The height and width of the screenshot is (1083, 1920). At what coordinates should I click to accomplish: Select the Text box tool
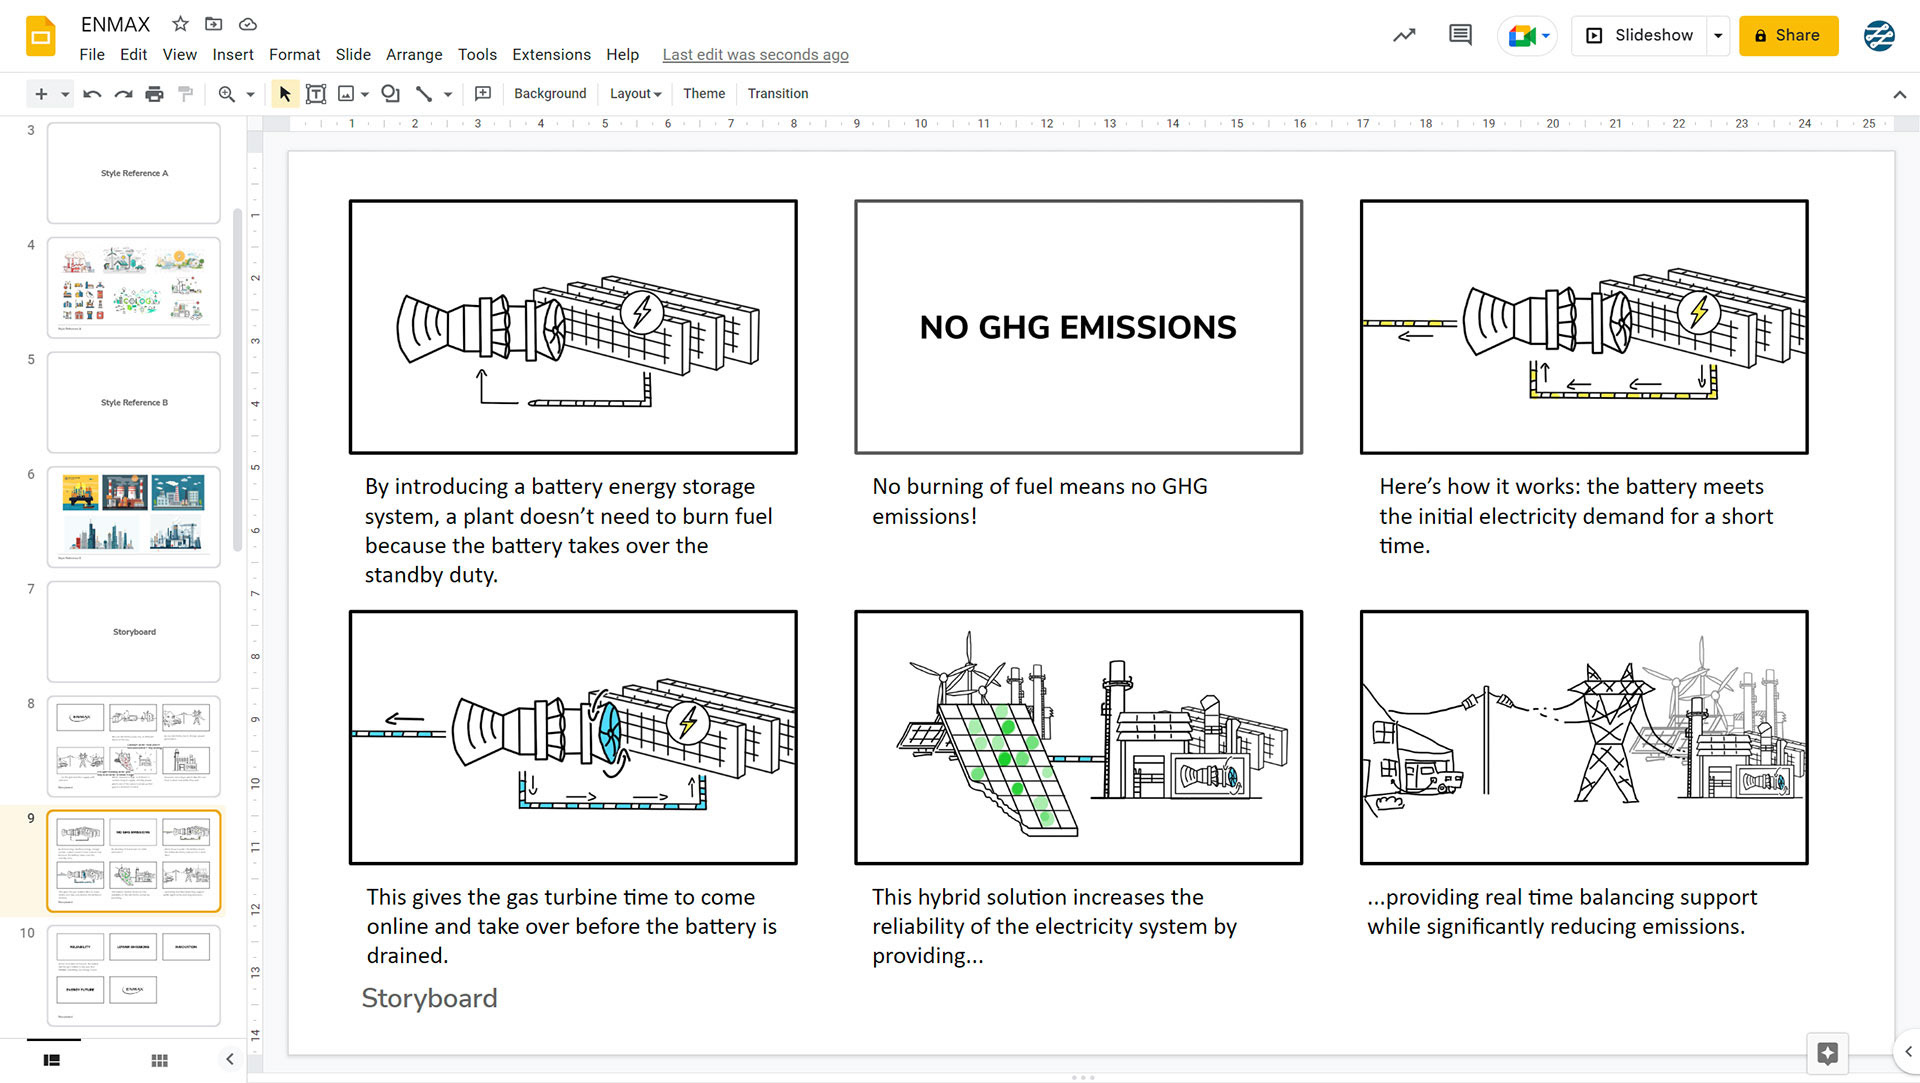[x=316, y=94]
